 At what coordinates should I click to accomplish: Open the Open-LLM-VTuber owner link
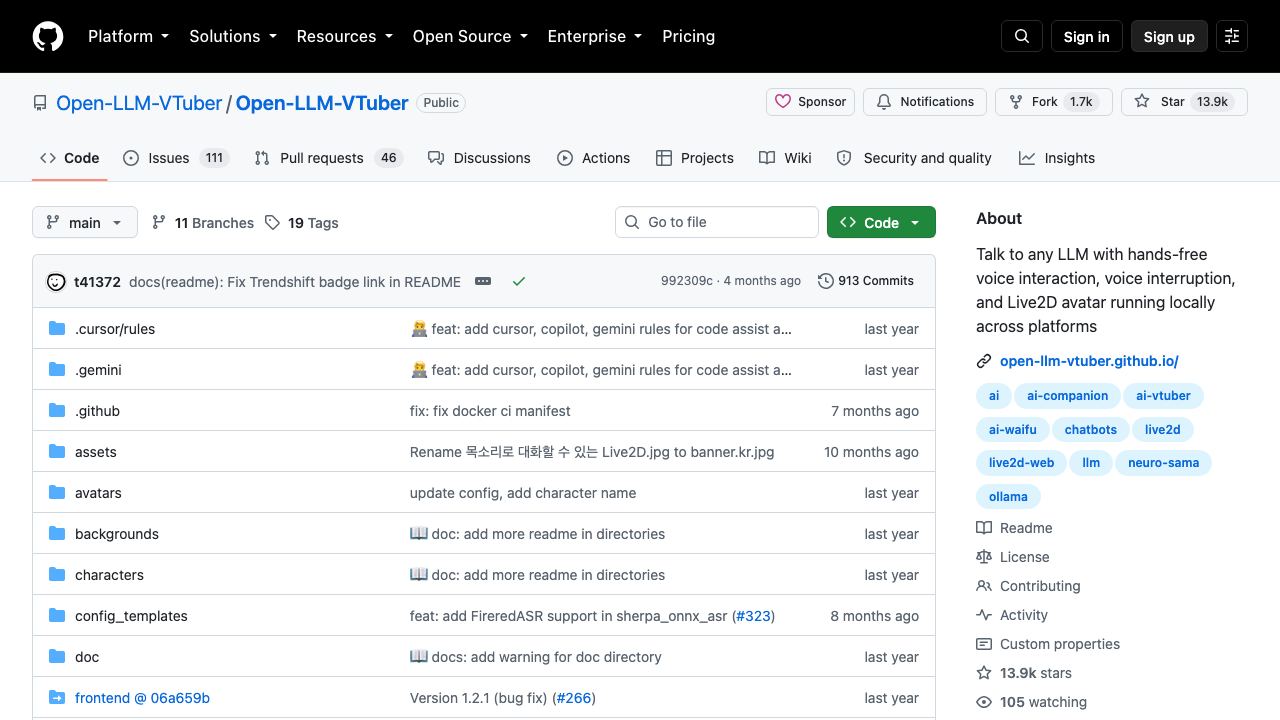(x=139, y=103)
